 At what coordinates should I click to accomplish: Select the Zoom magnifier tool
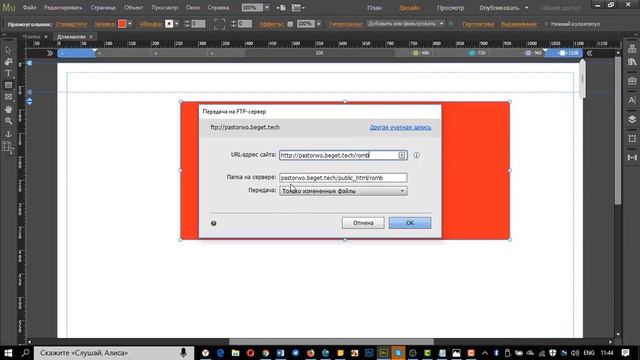(x=8, y=121)
